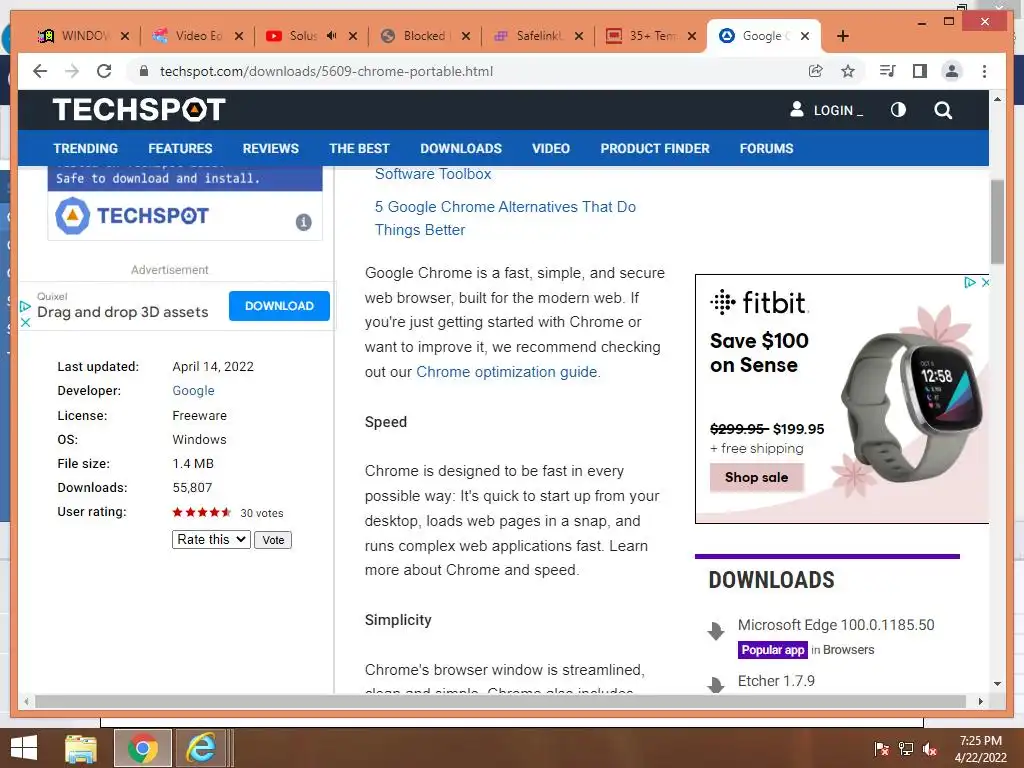This screenshot has height=768, width=1024.
Task: Click the info icon on TechSpot badge
Action: (304, 222)
